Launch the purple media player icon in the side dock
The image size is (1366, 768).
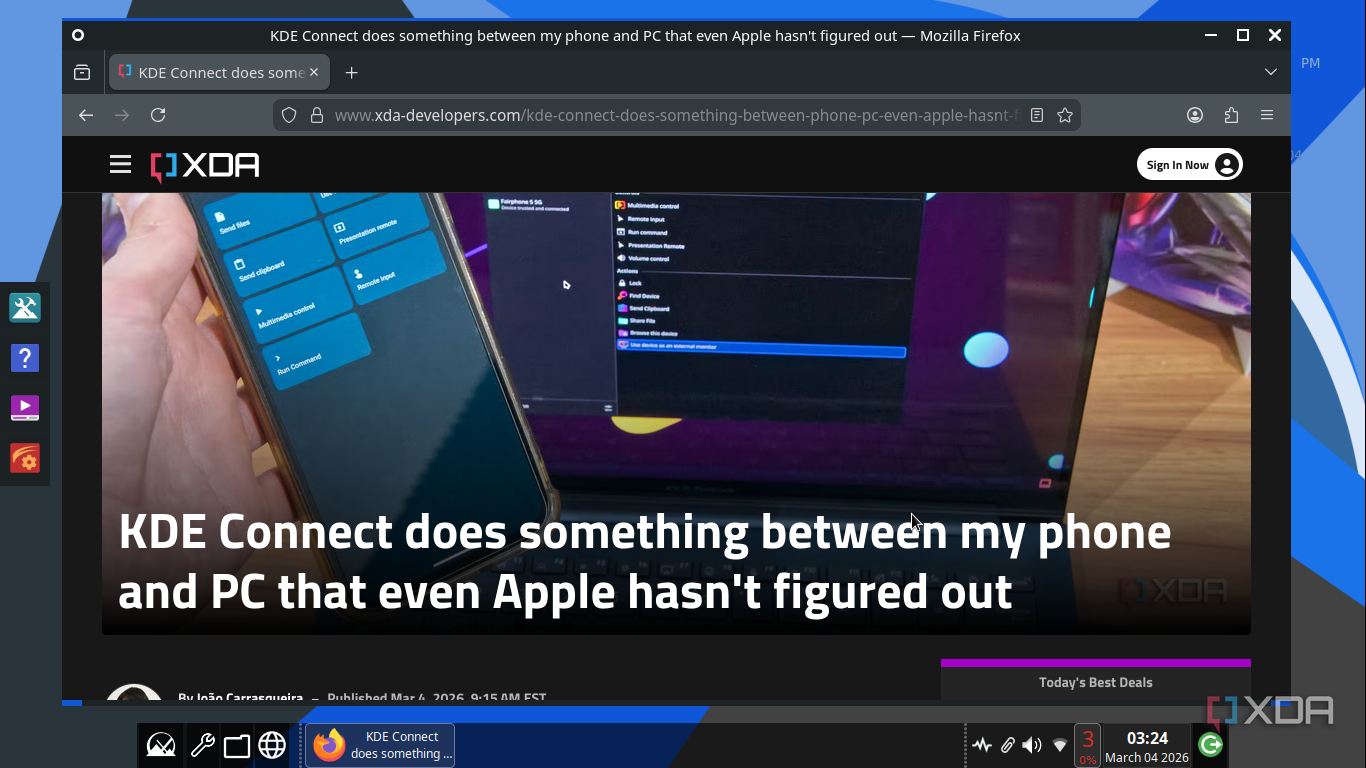pyautogui.click(x=25, y=408)
